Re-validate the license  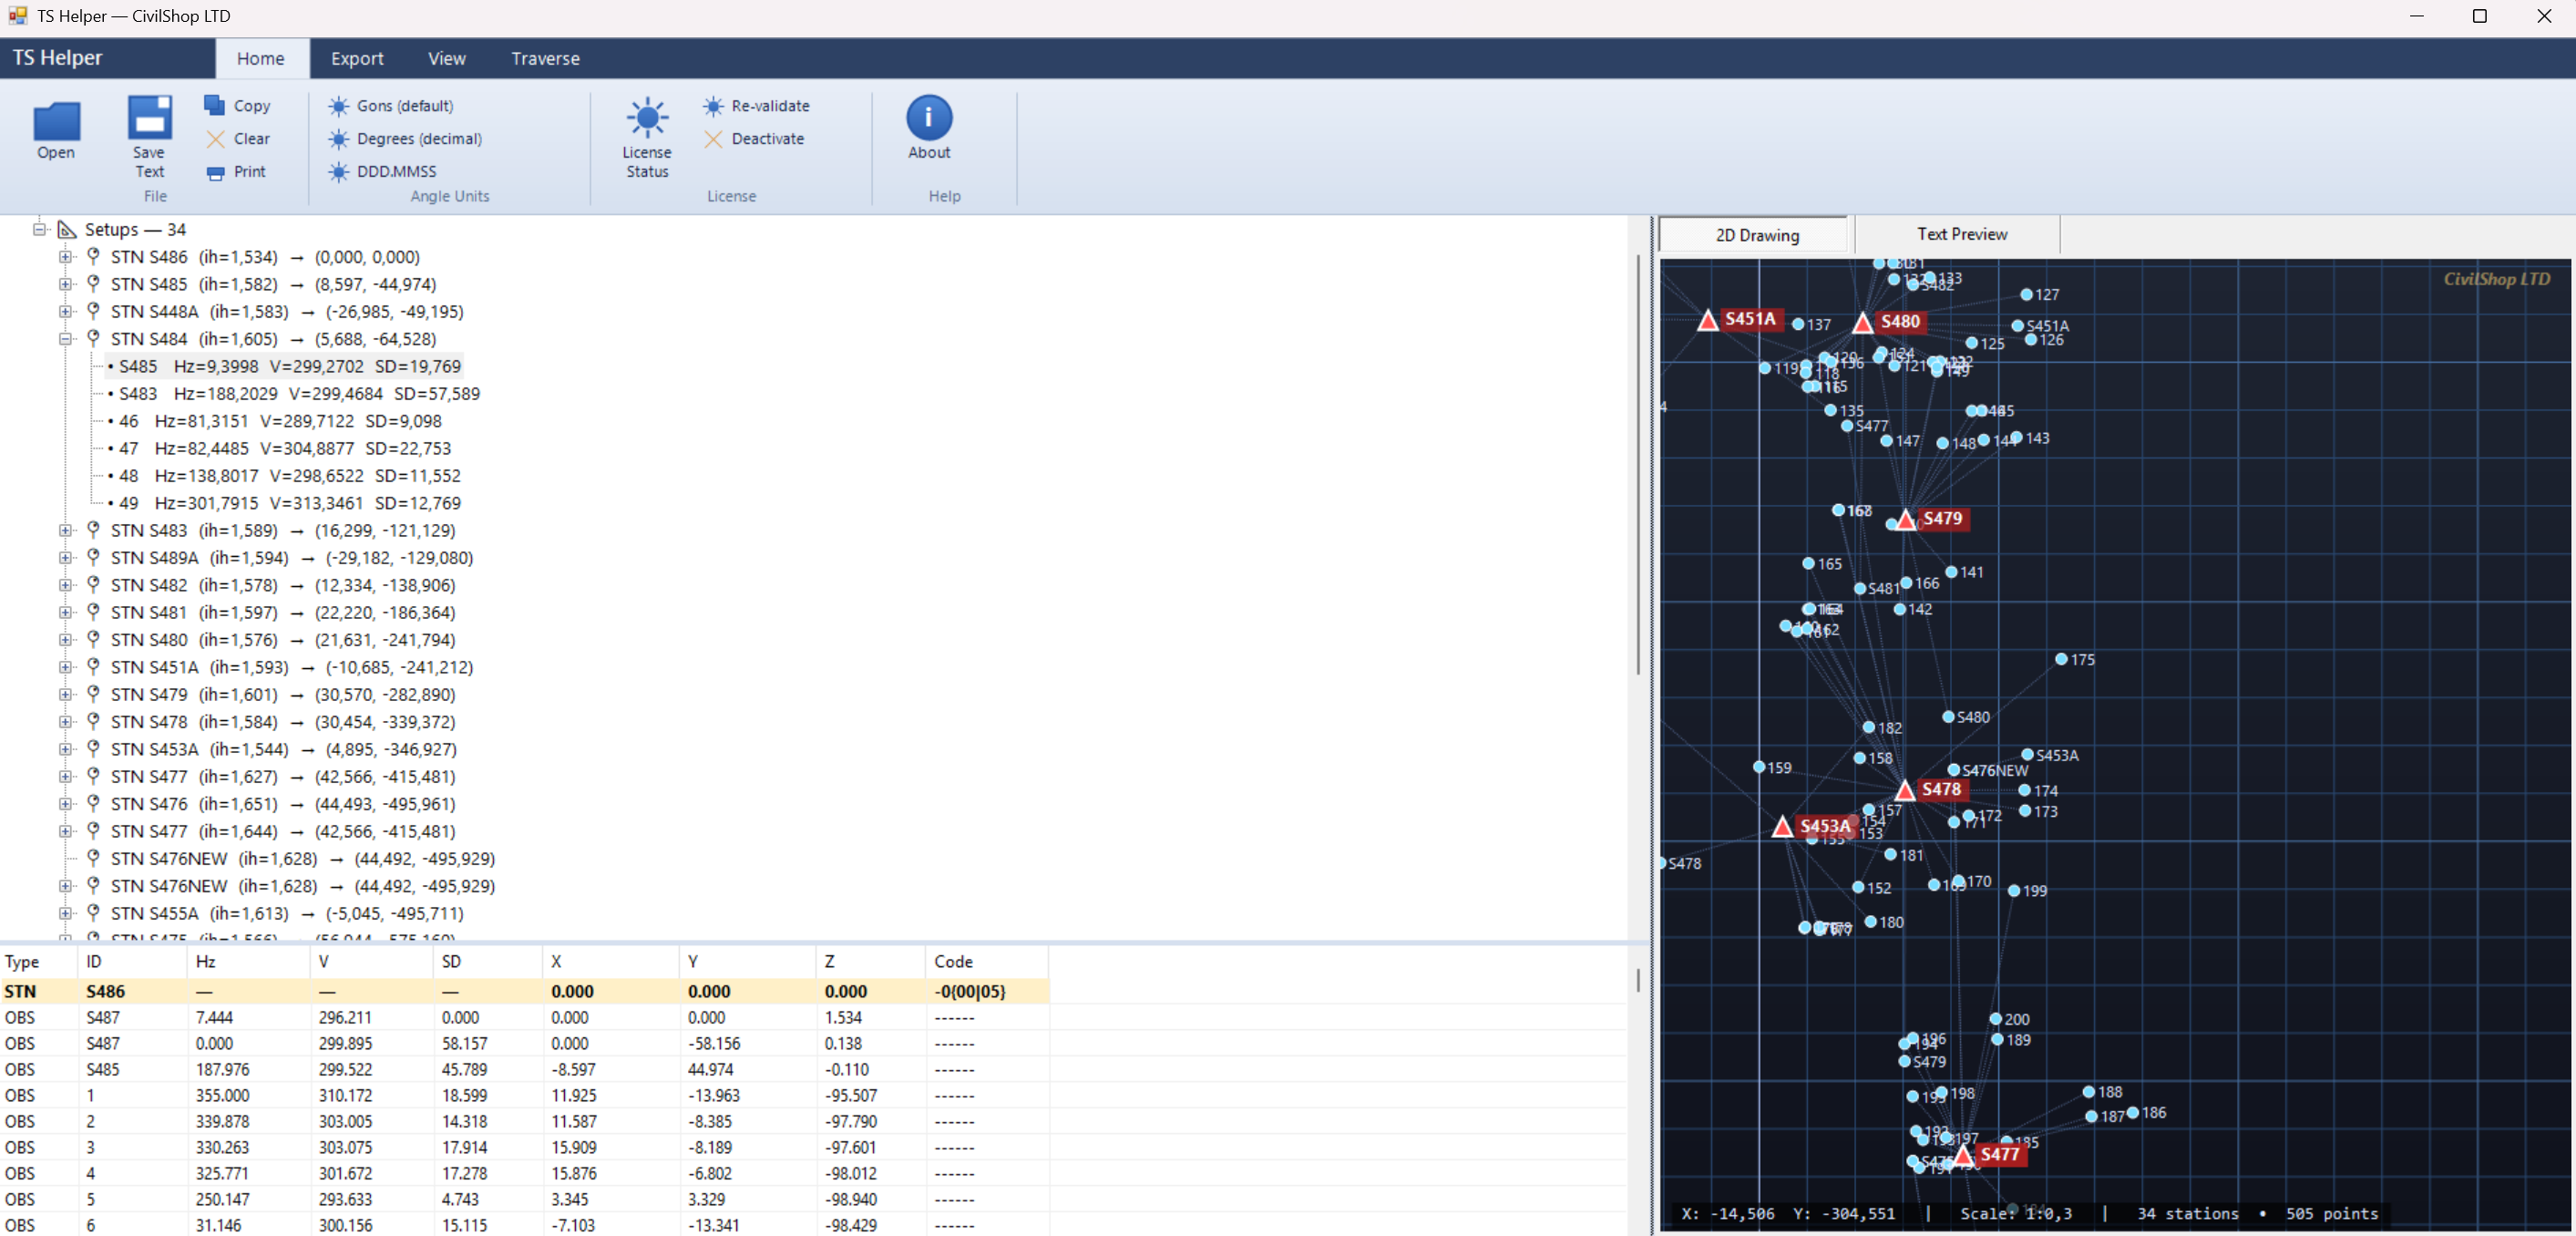pyautogui.click(x=770, y=106)
